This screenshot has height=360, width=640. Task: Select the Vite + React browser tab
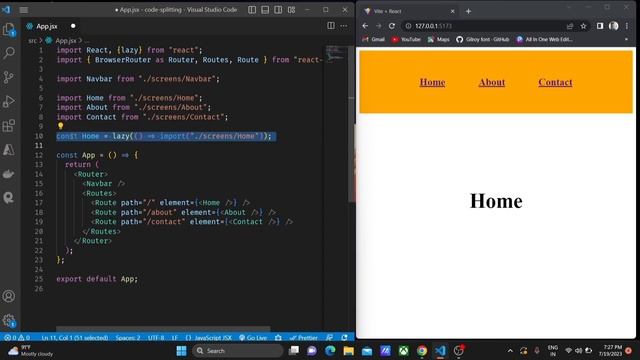click(409, 11)
